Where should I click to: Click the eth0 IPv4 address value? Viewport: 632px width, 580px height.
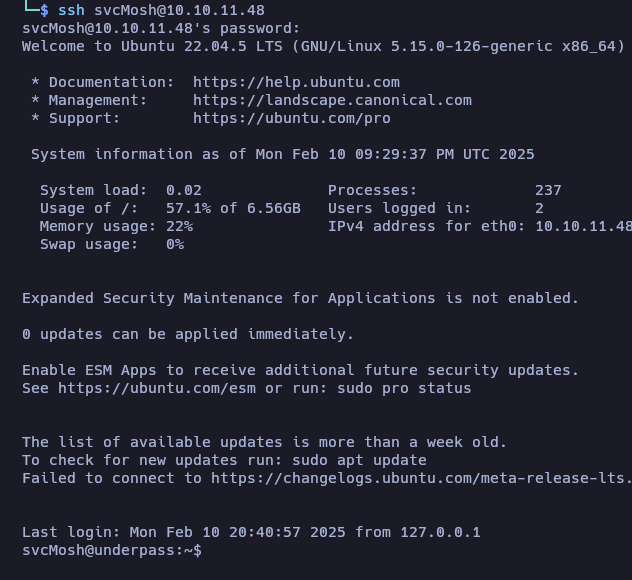click(584, 226)
